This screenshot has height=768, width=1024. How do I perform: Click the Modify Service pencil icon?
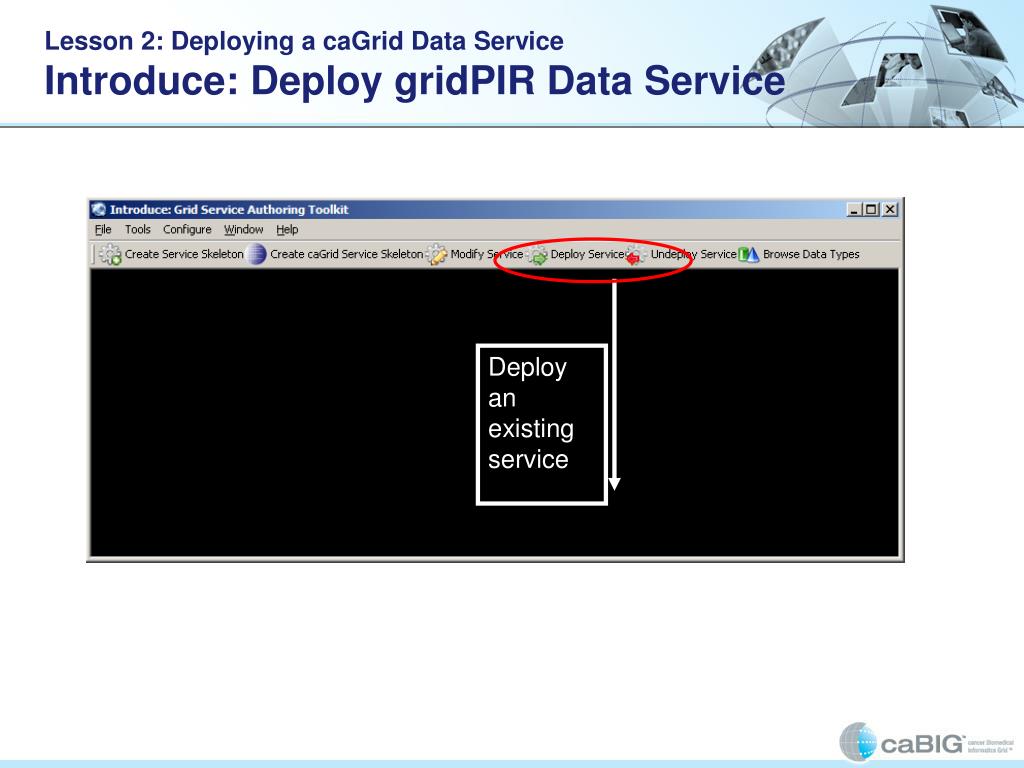[x=437, y=254]
